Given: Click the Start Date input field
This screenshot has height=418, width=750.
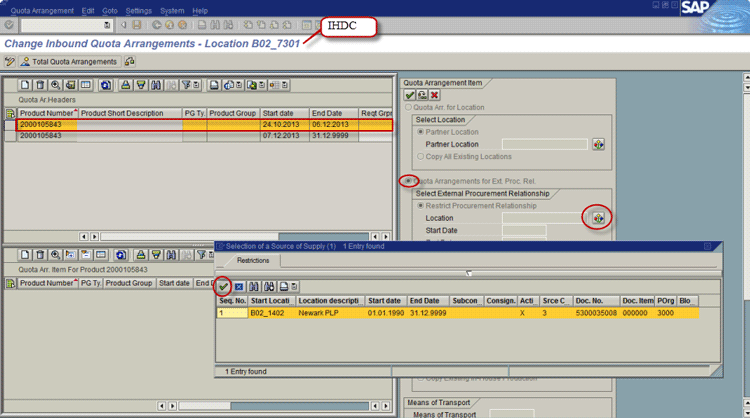Looking at the screenshot, I should tap(524, 231).
